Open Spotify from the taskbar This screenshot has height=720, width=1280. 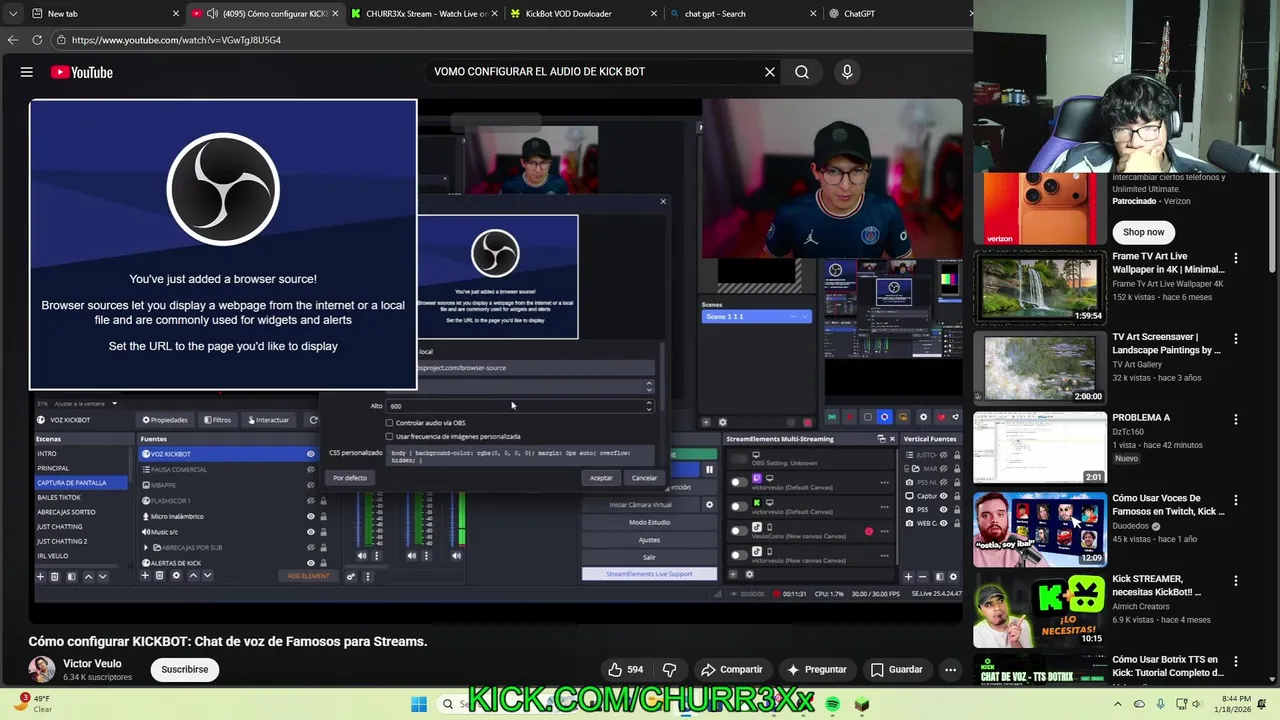click(833, 705)
